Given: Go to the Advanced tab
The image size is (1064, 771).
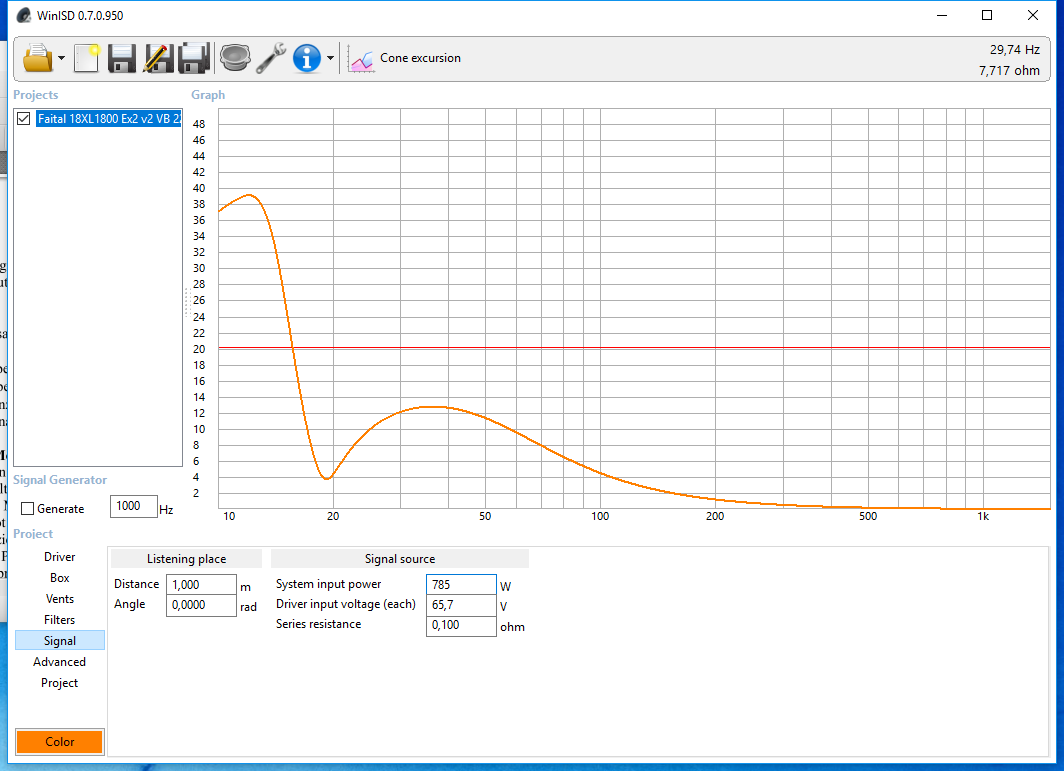Looking at the screenshot, I should point(60,662).
